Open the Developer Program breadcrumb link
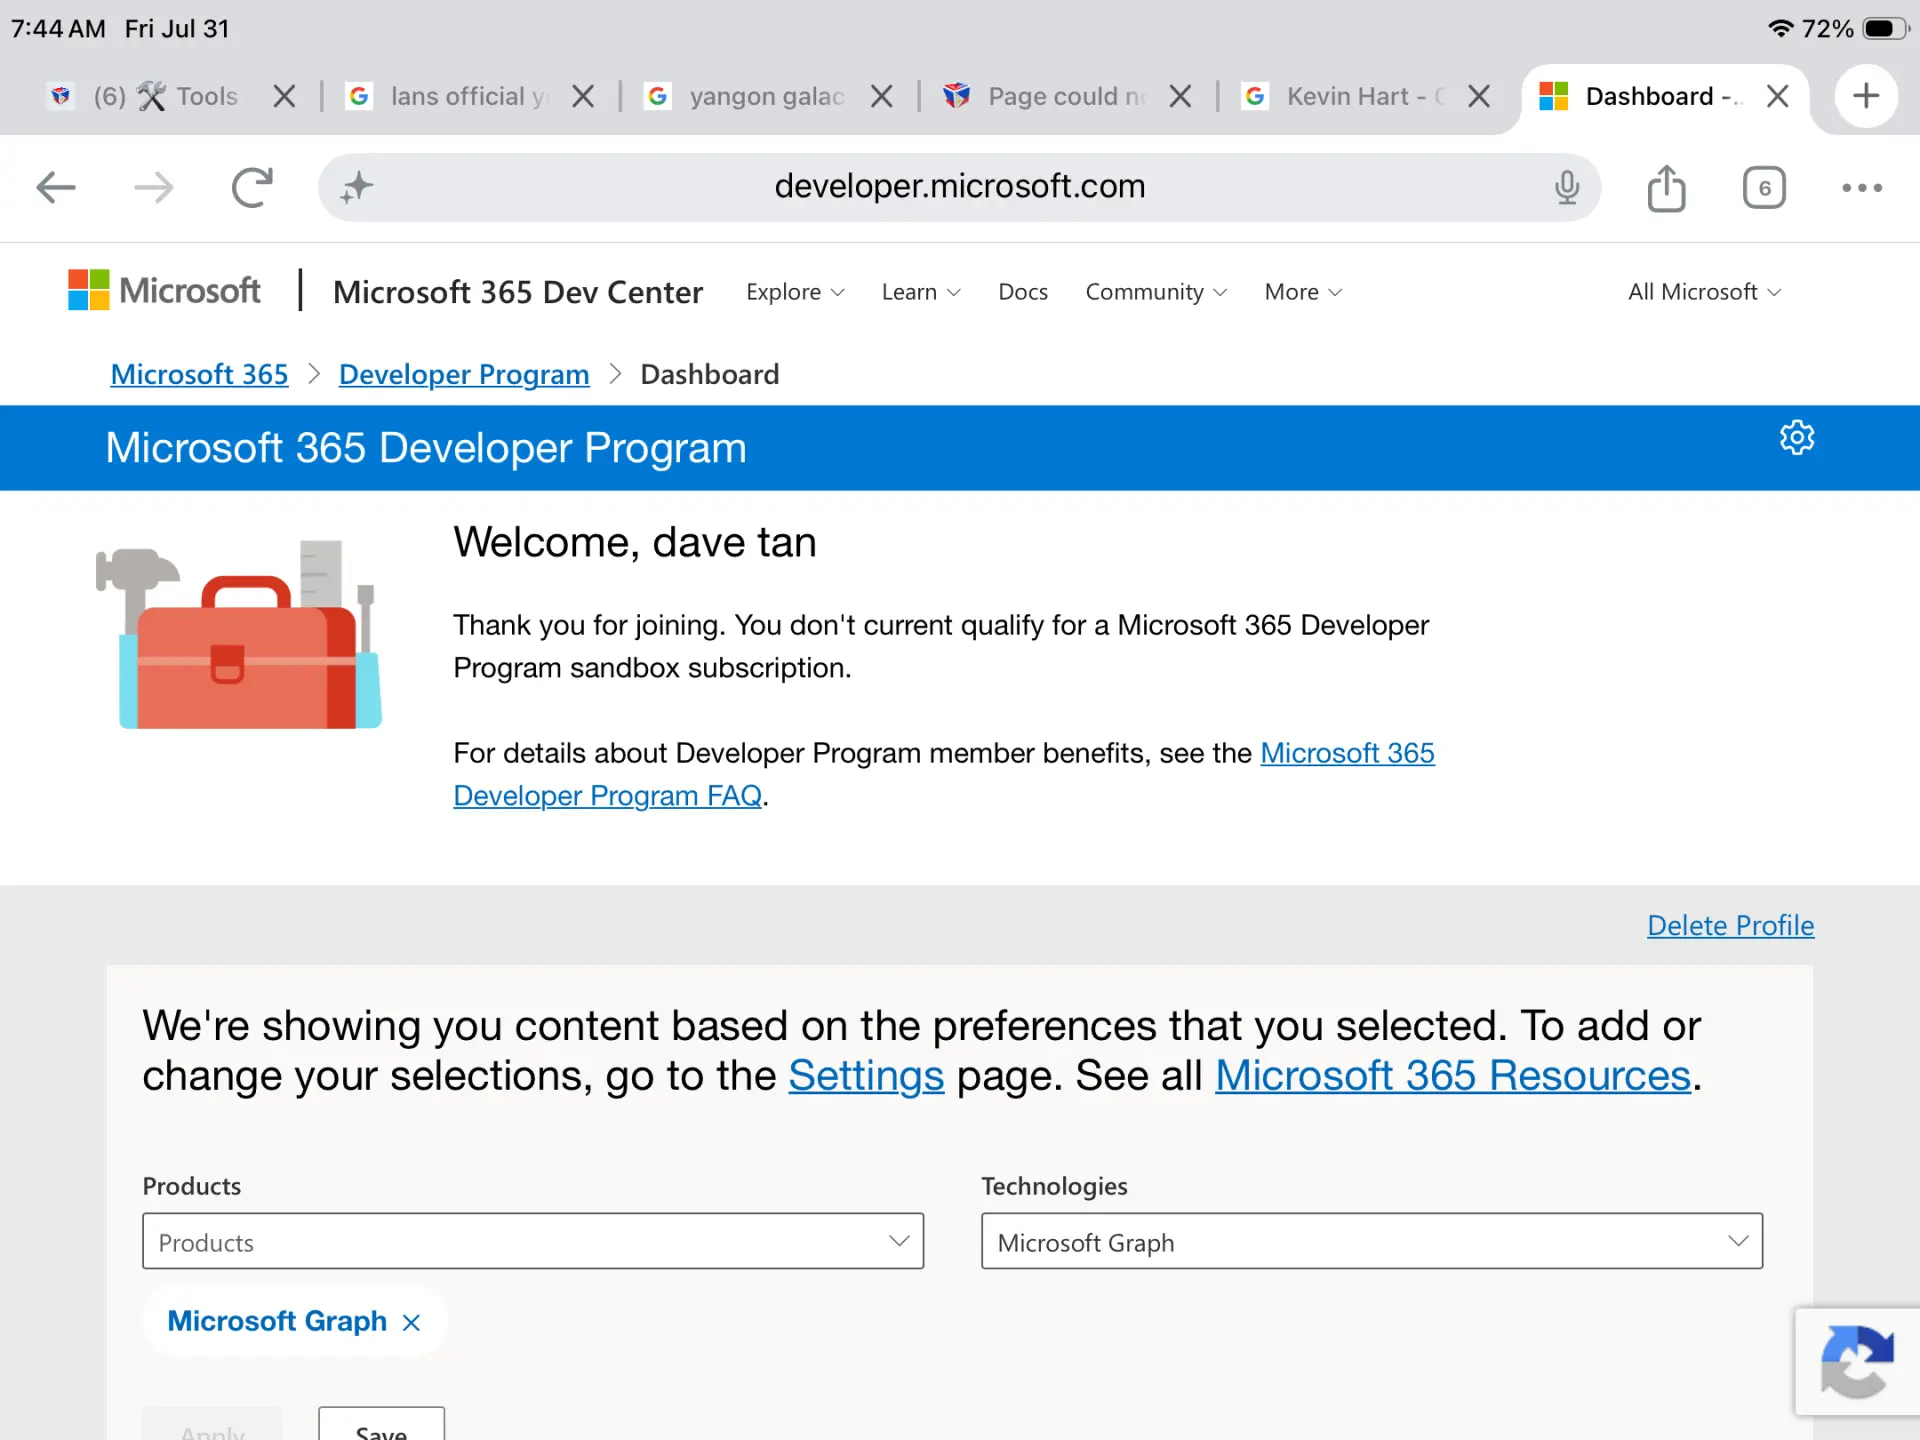This screenshot has width=1920, height=1440. 464,374
